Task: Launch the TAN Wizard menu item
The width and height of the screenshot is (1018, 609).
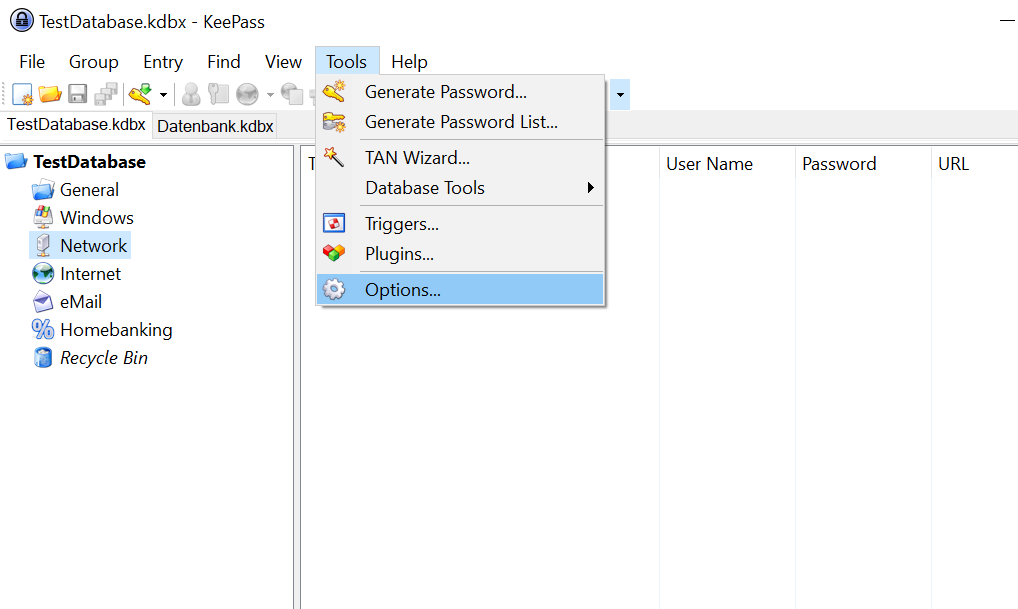Action: 460,158
